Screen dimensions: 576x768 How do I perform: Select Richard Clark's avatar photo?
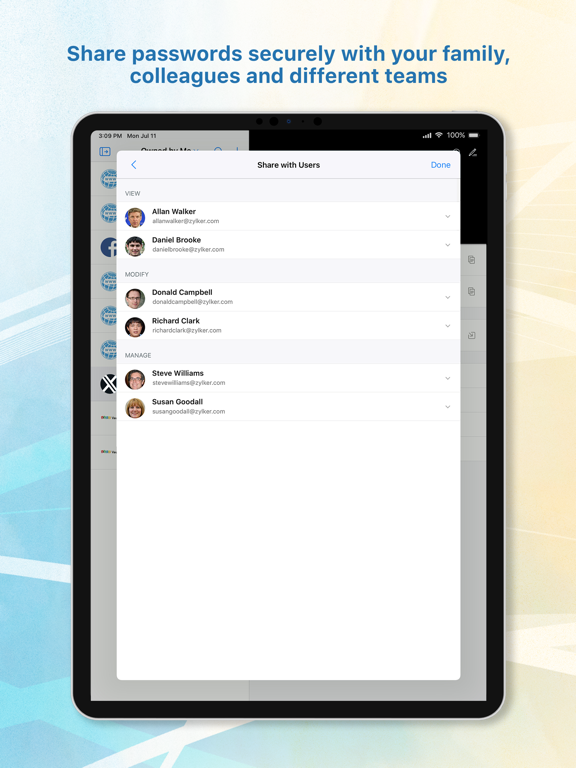(135, 327)
